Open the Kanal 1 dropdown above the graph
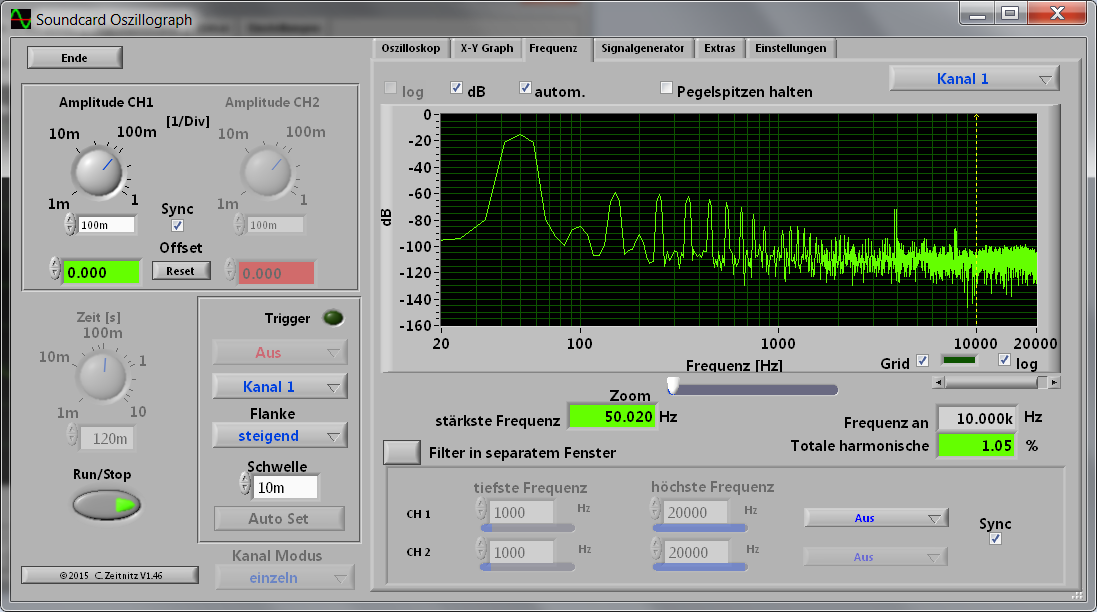 973,78
